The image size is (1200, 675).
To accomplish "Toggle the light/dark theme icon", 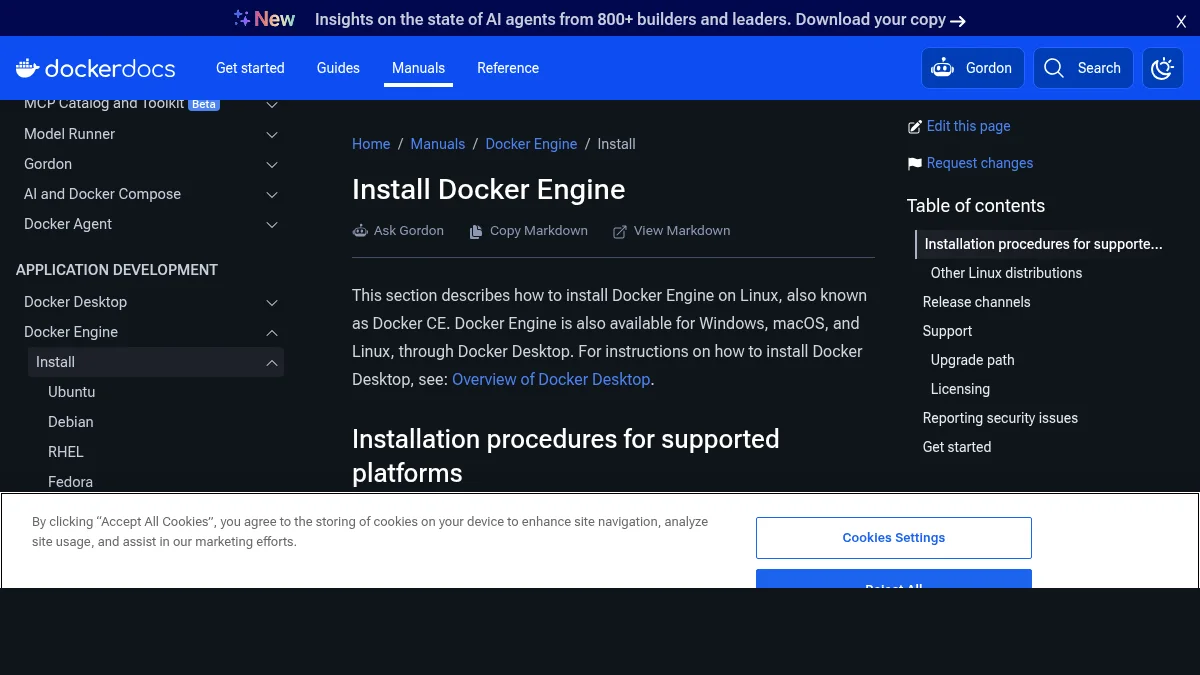I will coord(1163,68).
